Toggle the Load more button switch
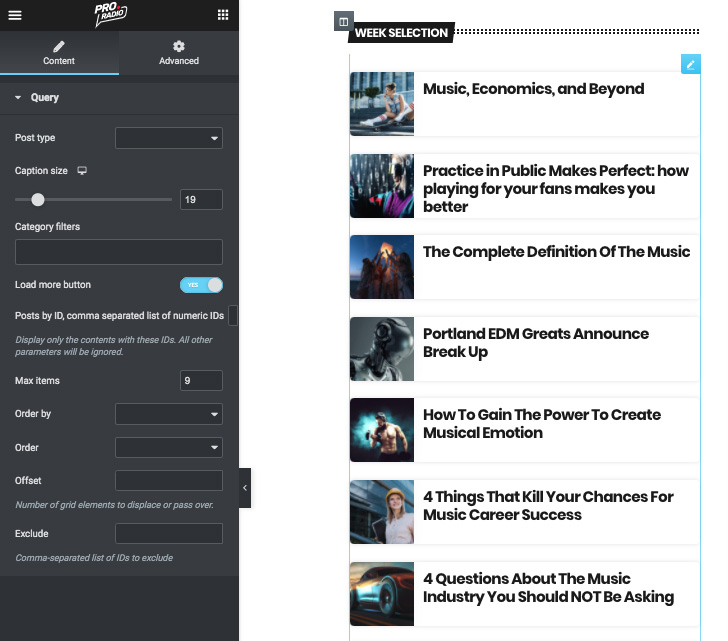Viewport: 728px width, 641px height. 201,285
